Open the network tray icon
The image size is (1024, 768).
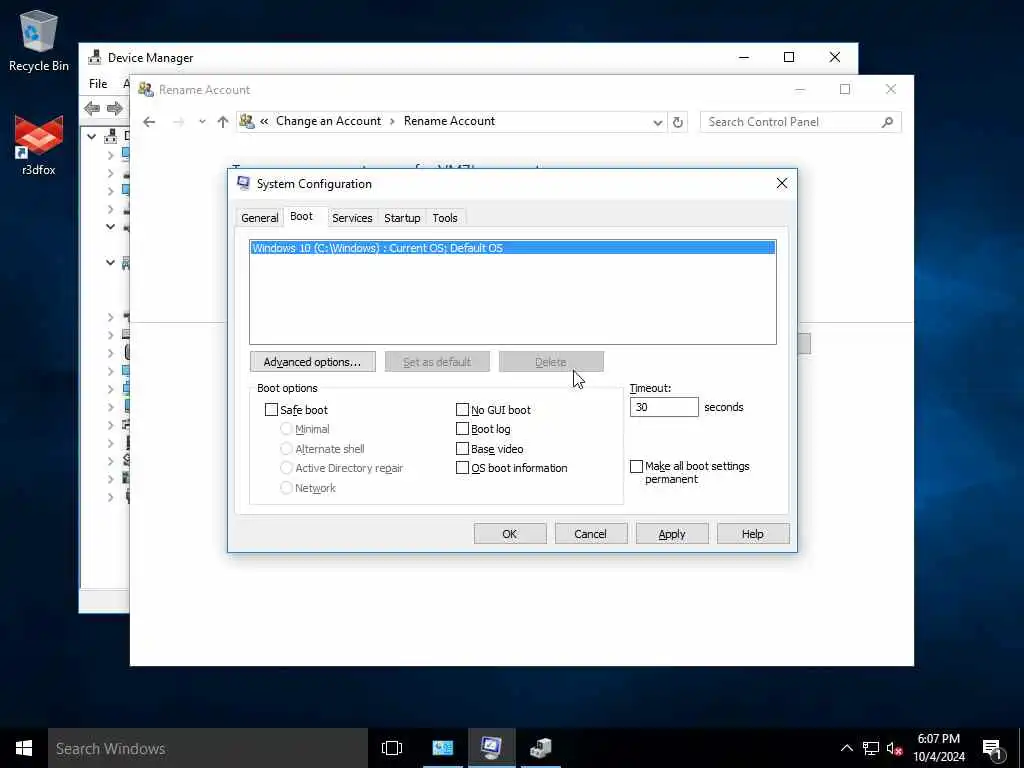click(x=871, y=748)
